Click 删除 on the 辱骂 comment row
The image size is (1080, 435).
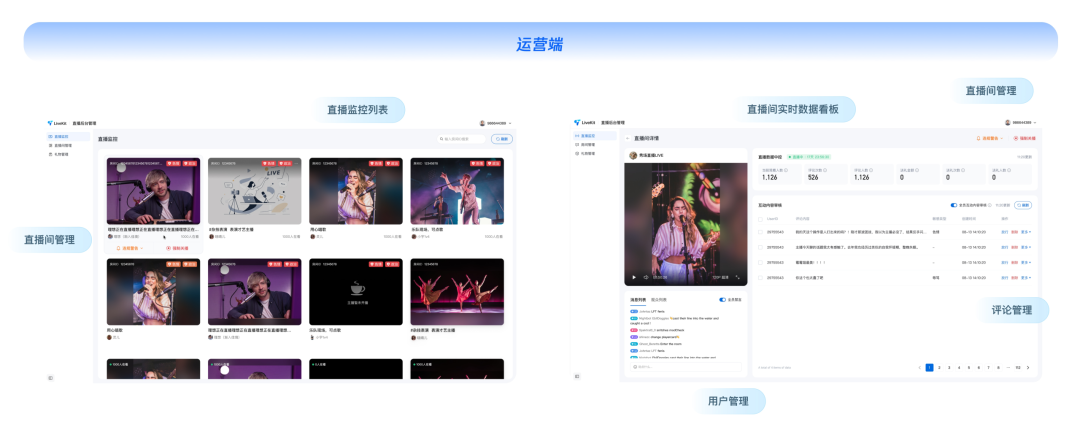[x=1015, y=277]
